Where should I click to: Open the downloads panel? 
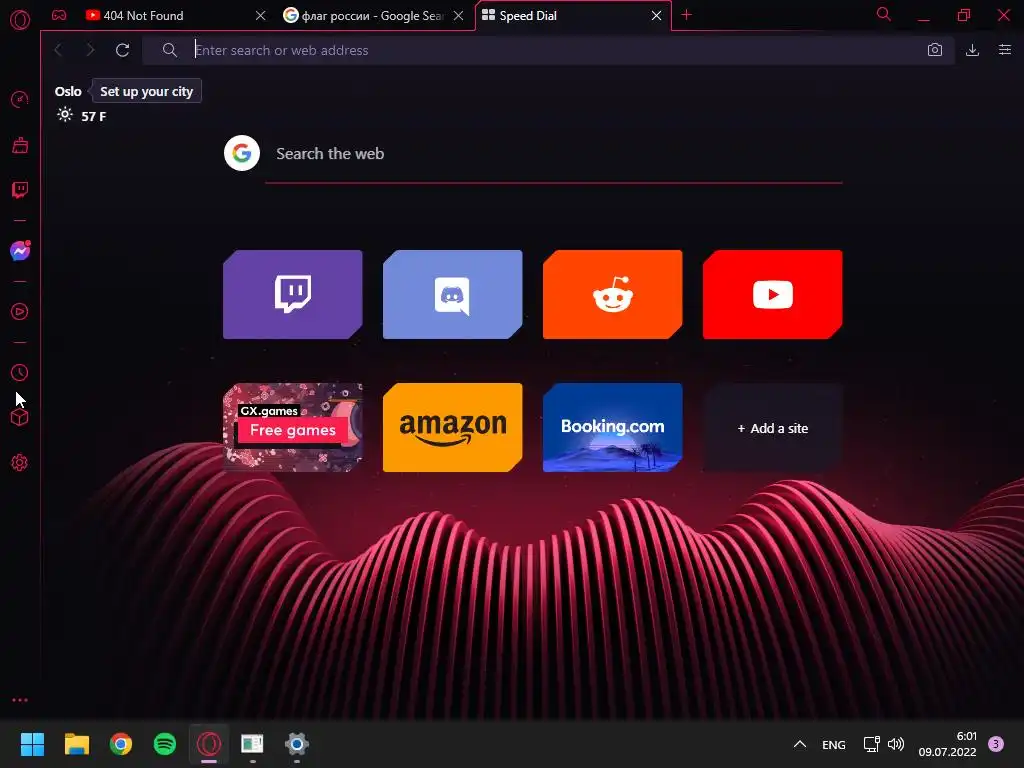[x=972, y=50]
